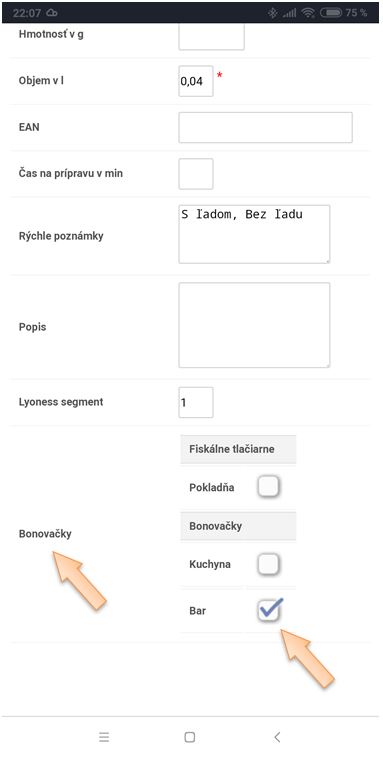Tap the Android home square icon
383x758 pixels.
(190, 737)
